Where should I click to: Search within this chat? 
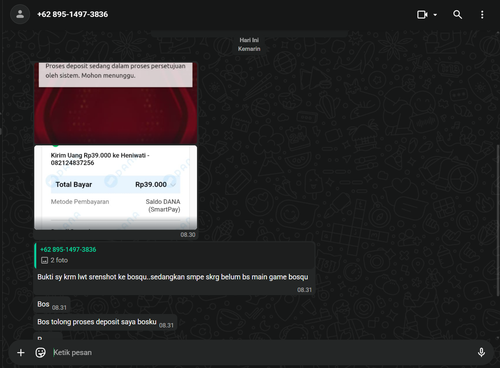(x=457, y=15)
